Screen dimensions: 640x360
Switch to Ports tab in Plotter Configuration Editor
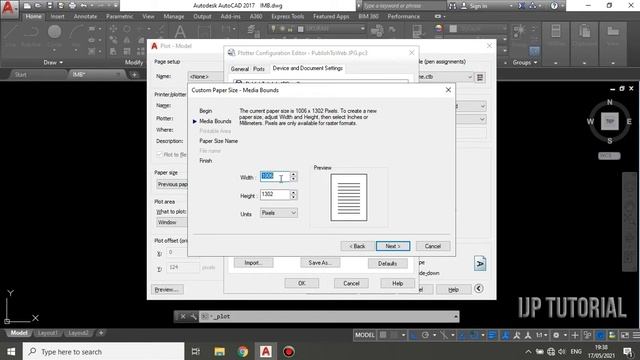coord(259,69)
